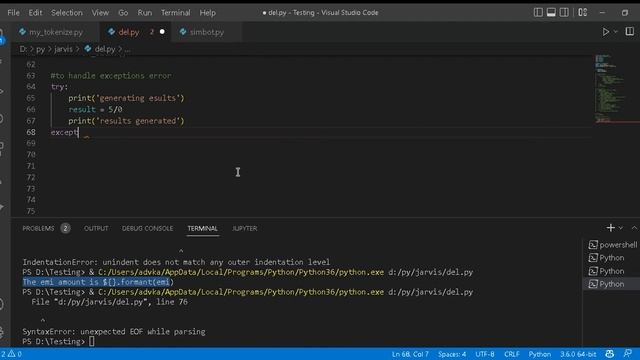Click line number 68 in gutter
This screenshot has height=360, width=640.
[31, 132]
